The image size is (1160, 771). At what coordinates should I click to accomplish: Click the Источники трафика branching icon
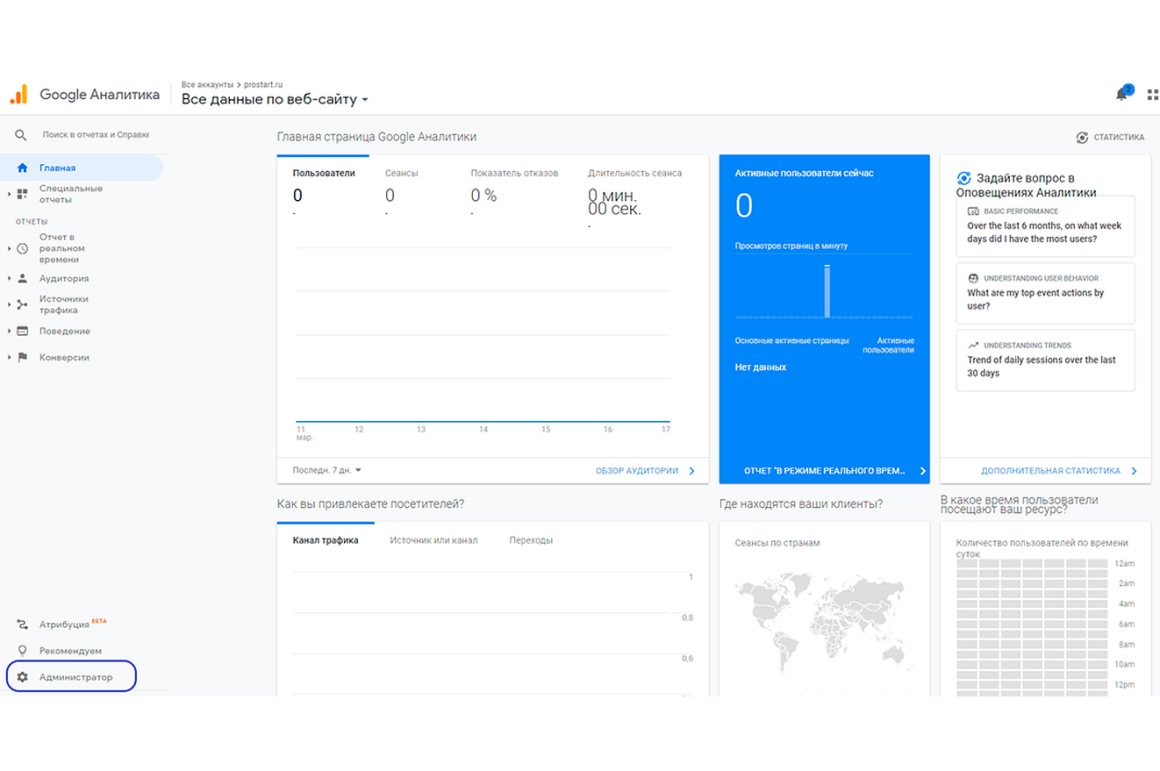22,304
